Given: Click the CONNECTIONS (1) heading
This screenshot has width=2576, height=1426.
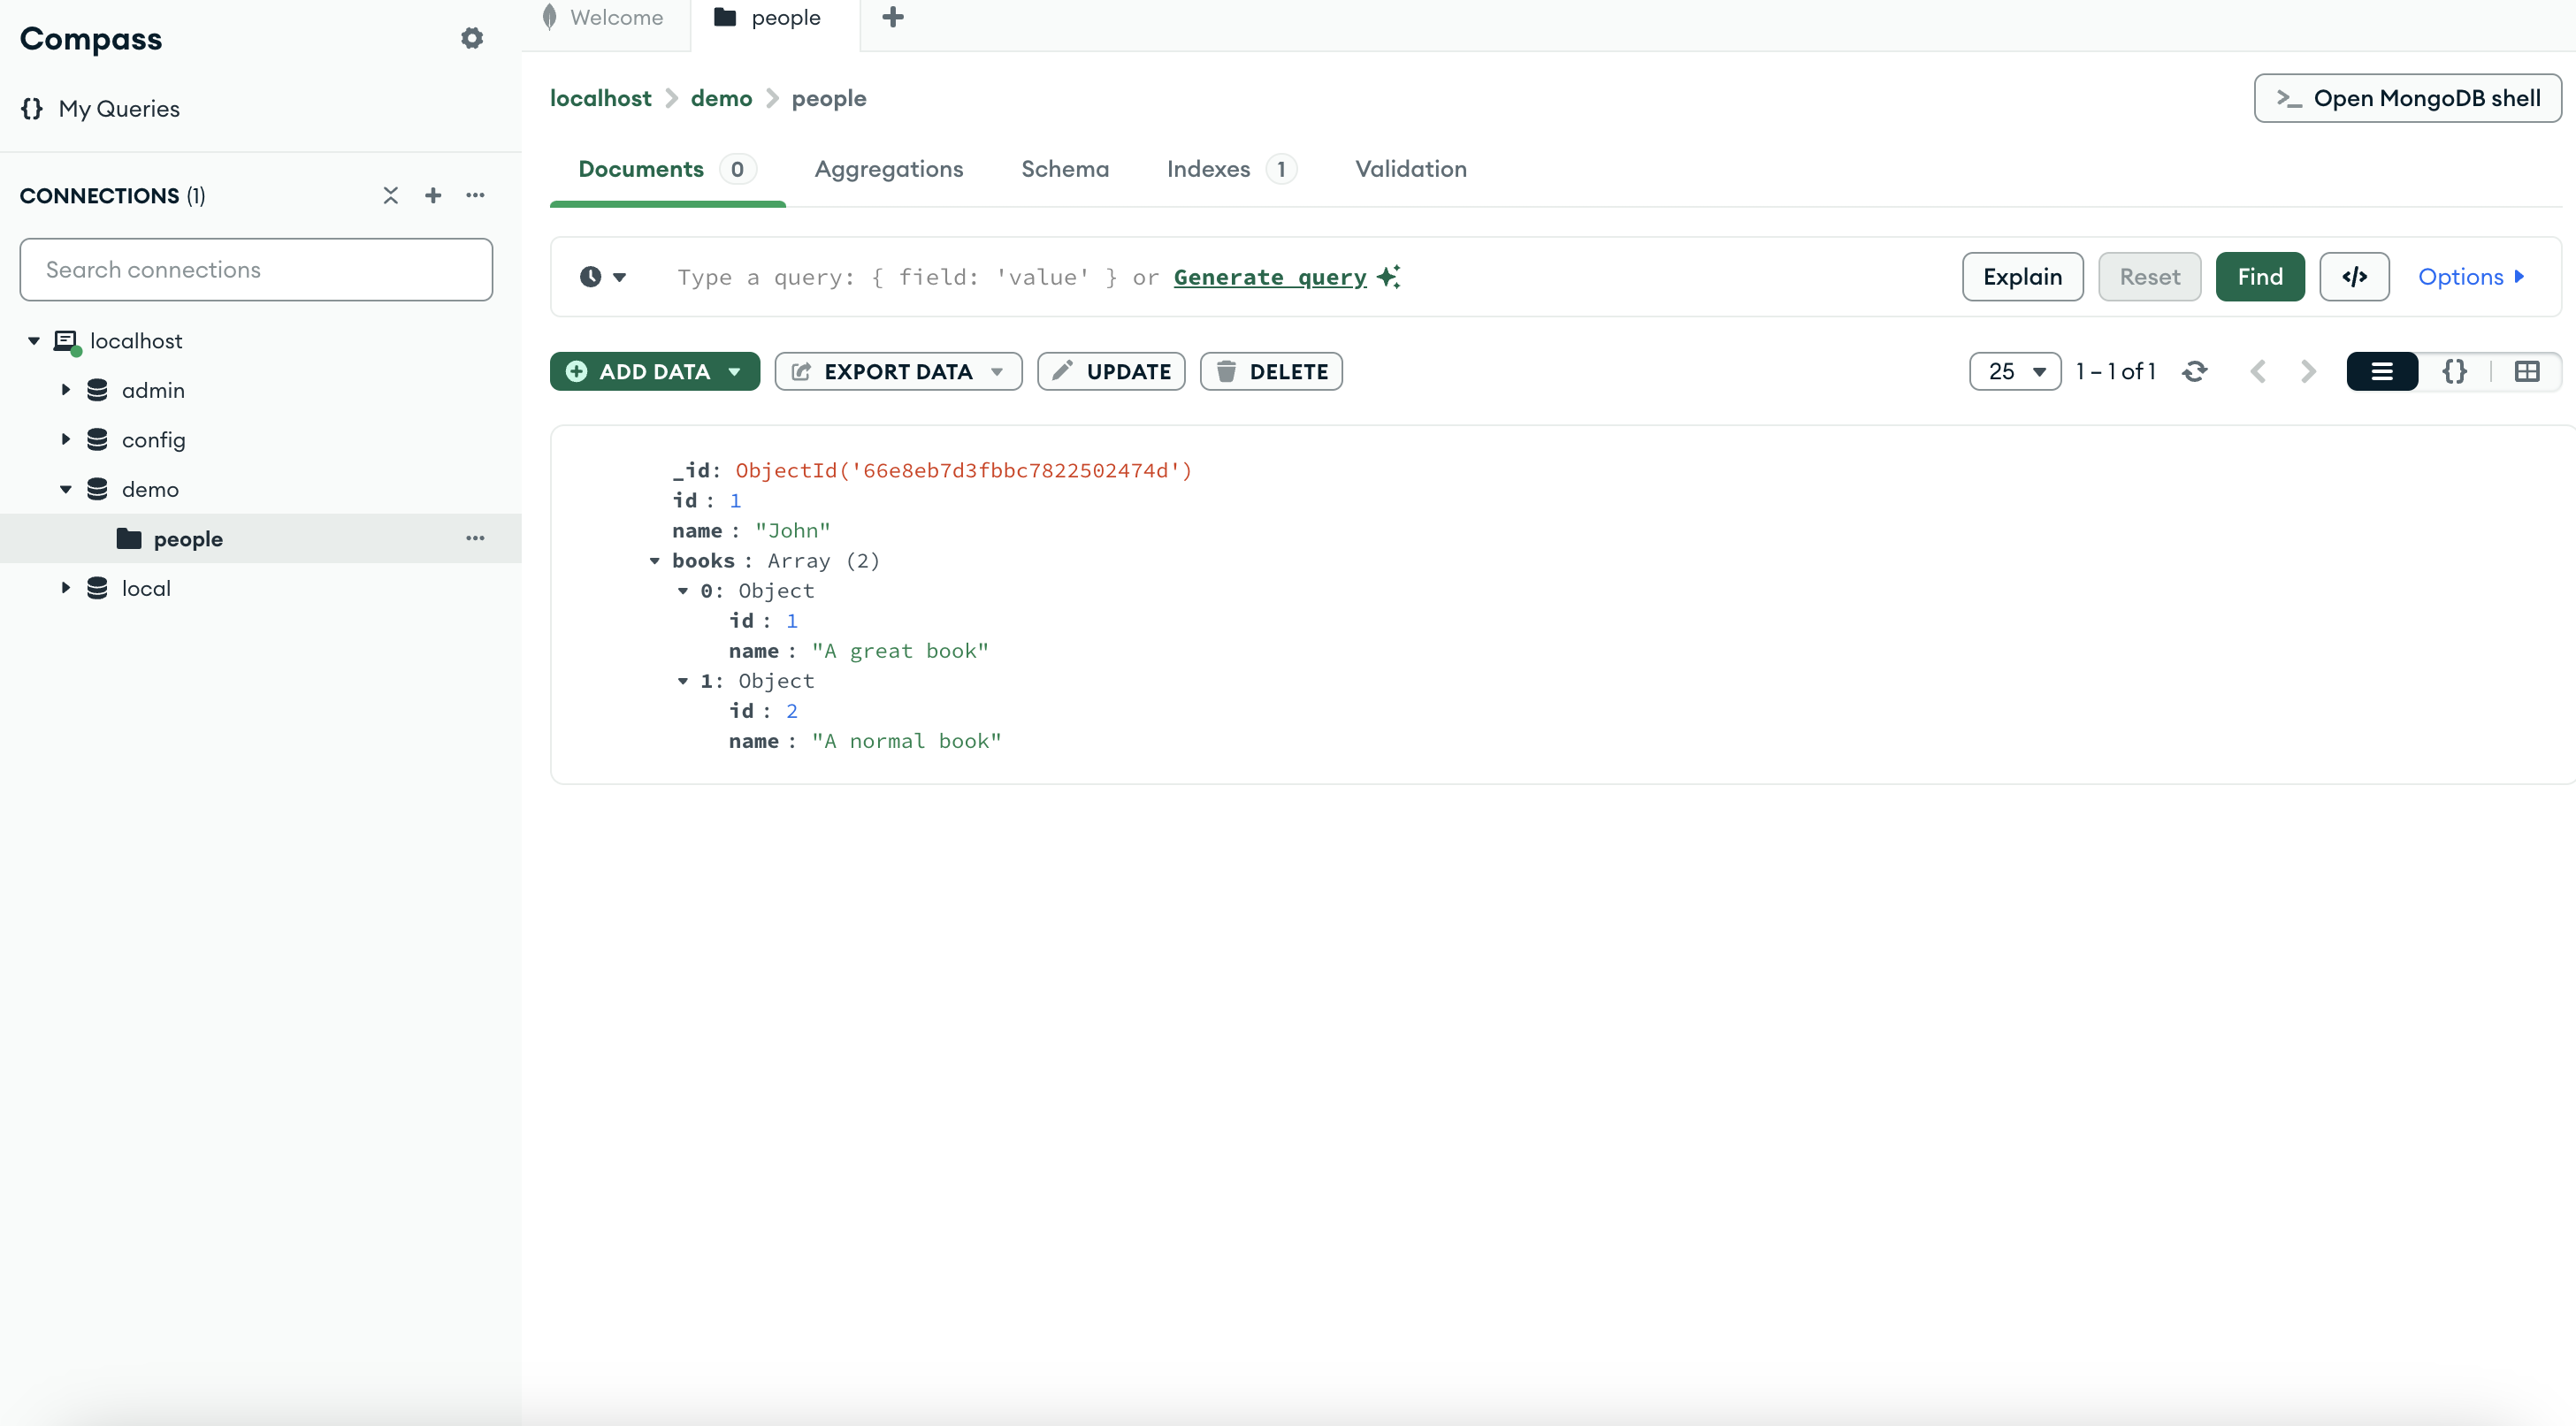Looking at the screenshot, I should [x=112, y=195].
